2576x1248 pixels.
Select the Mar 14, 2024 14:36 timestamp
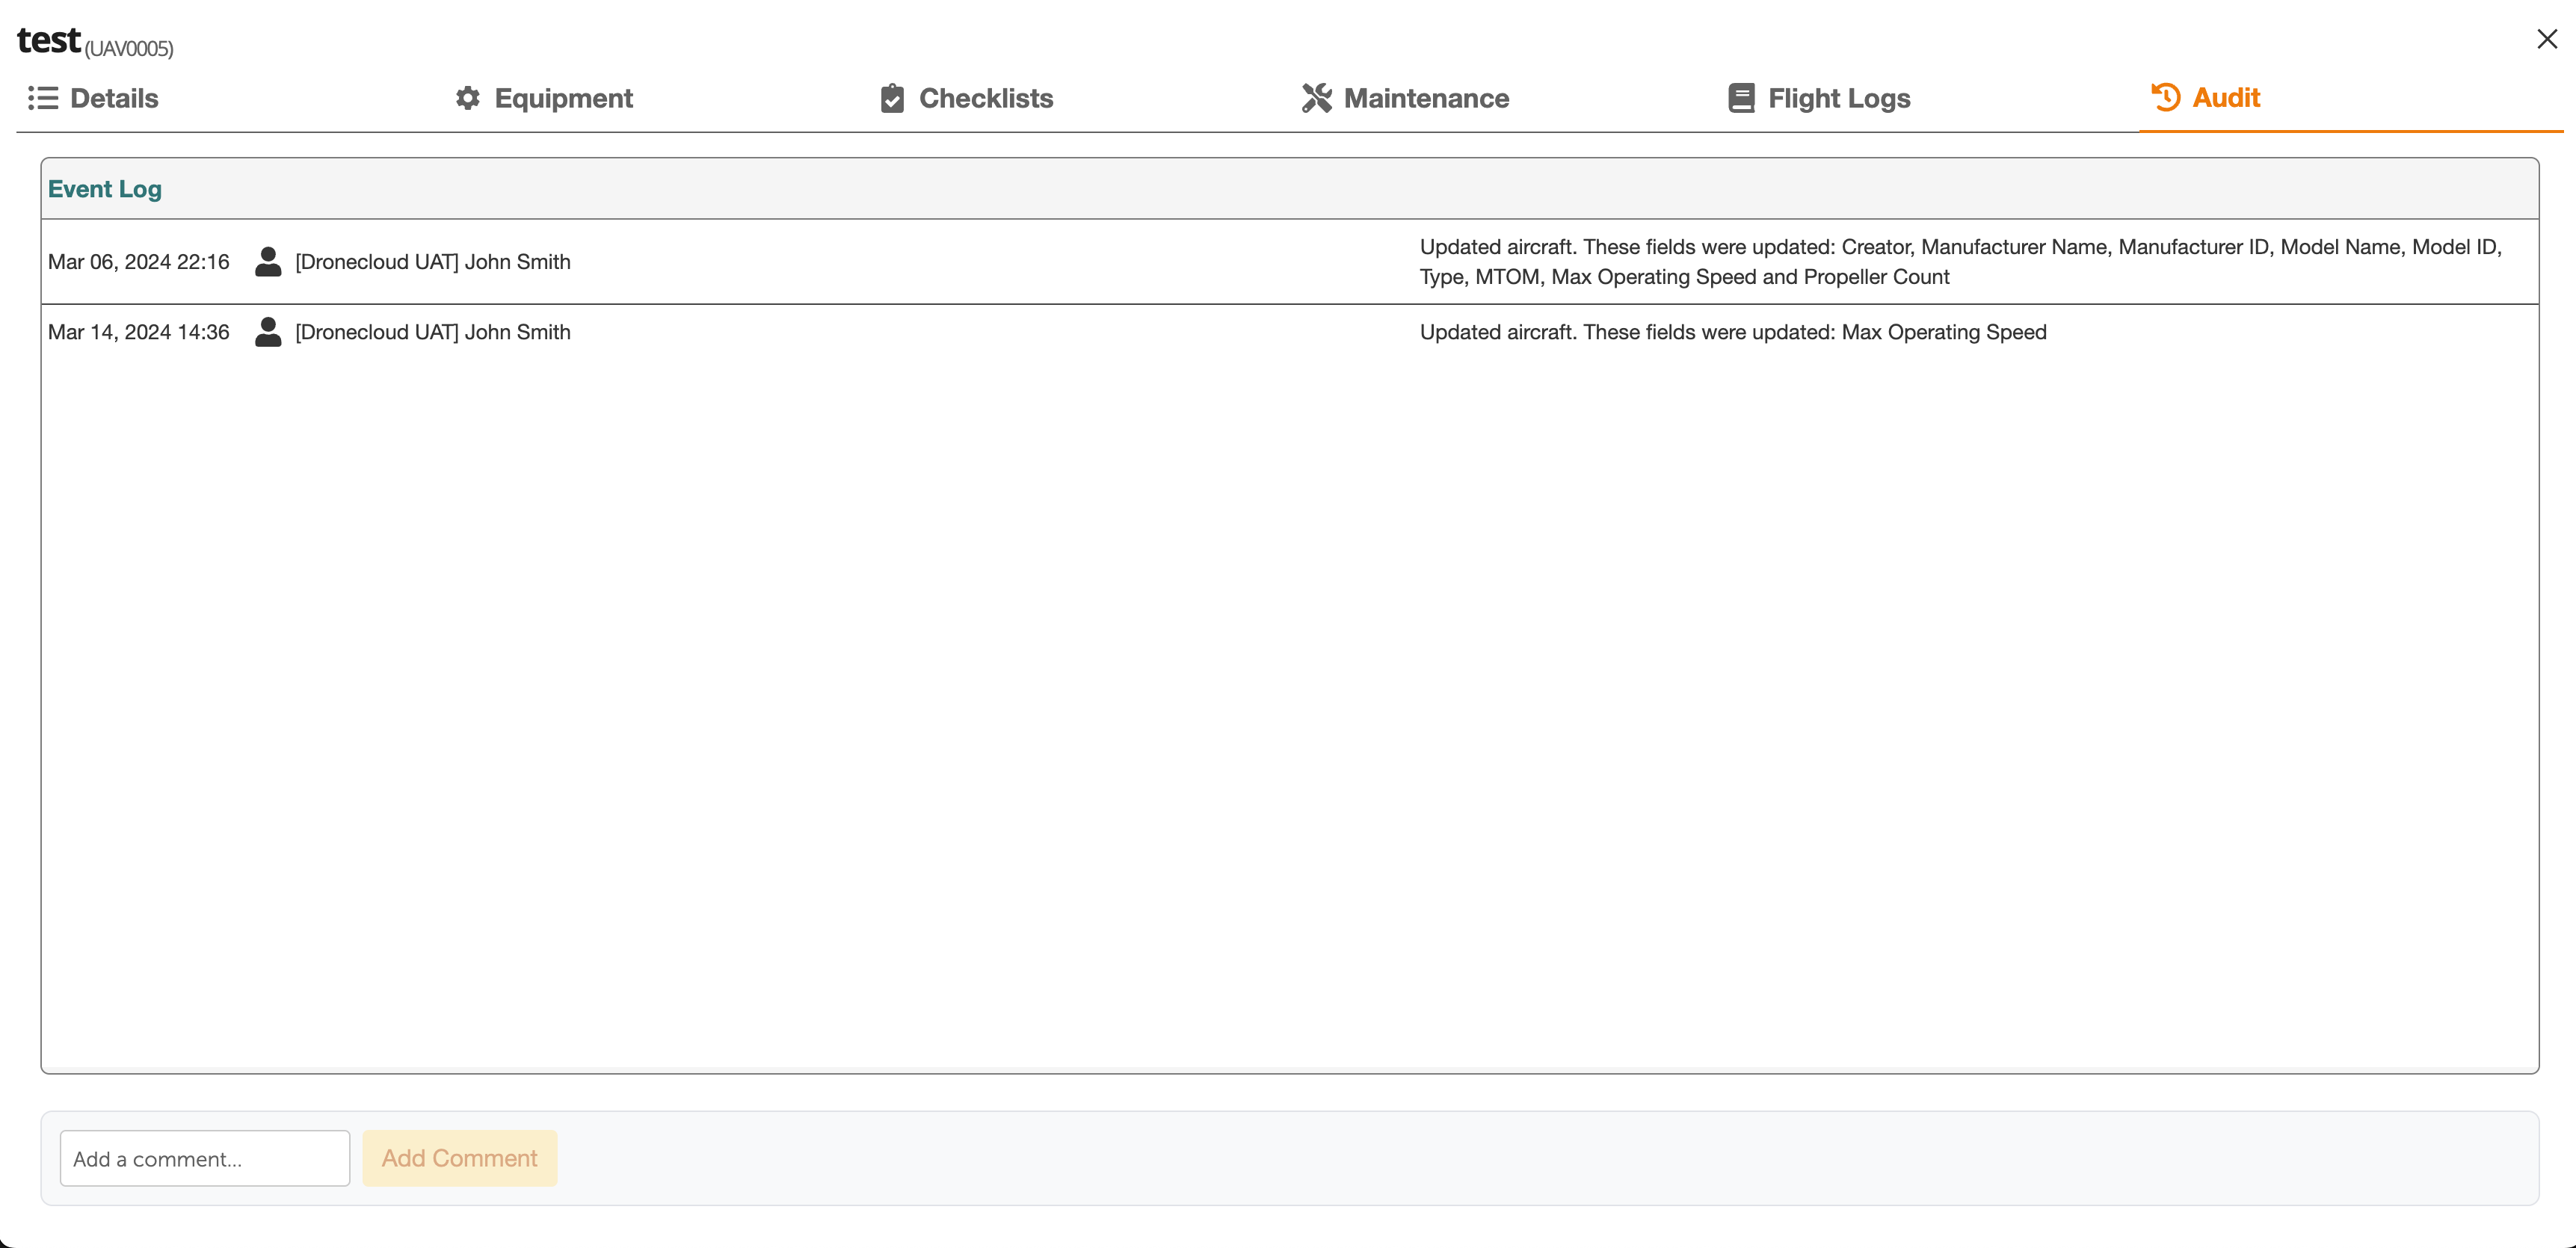point(139,332)
